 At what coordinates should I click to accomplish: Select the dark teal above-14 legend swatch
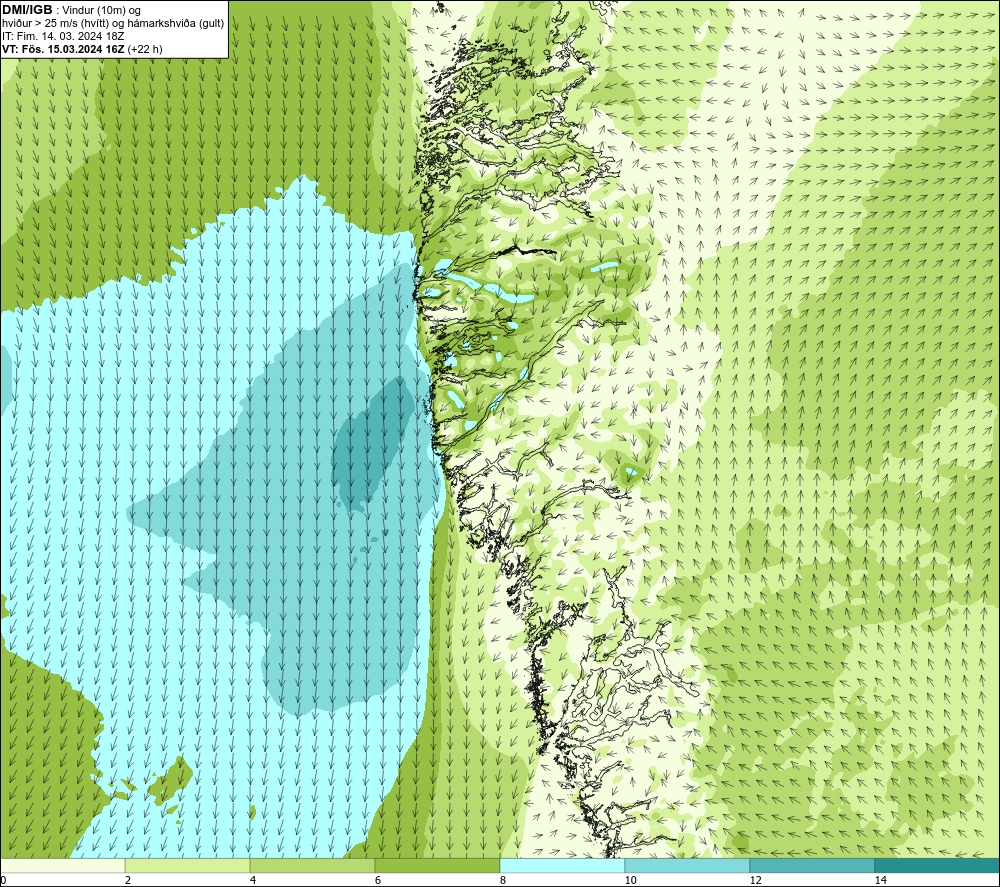point(938,865)
